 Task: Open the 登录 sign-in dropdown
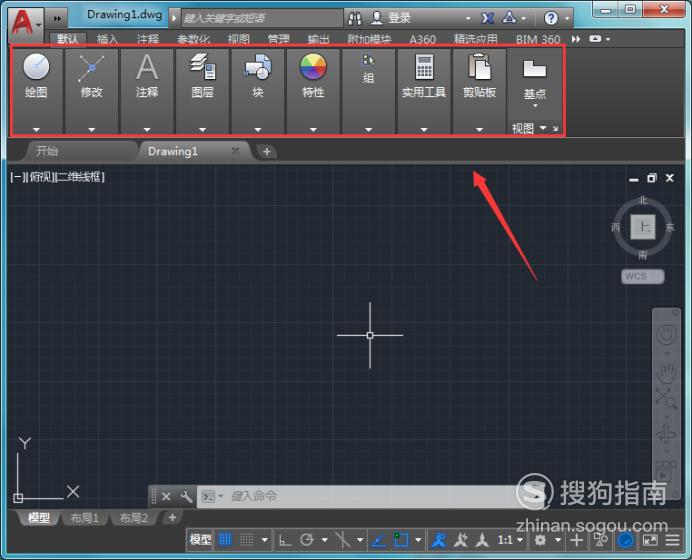[468, 19]
